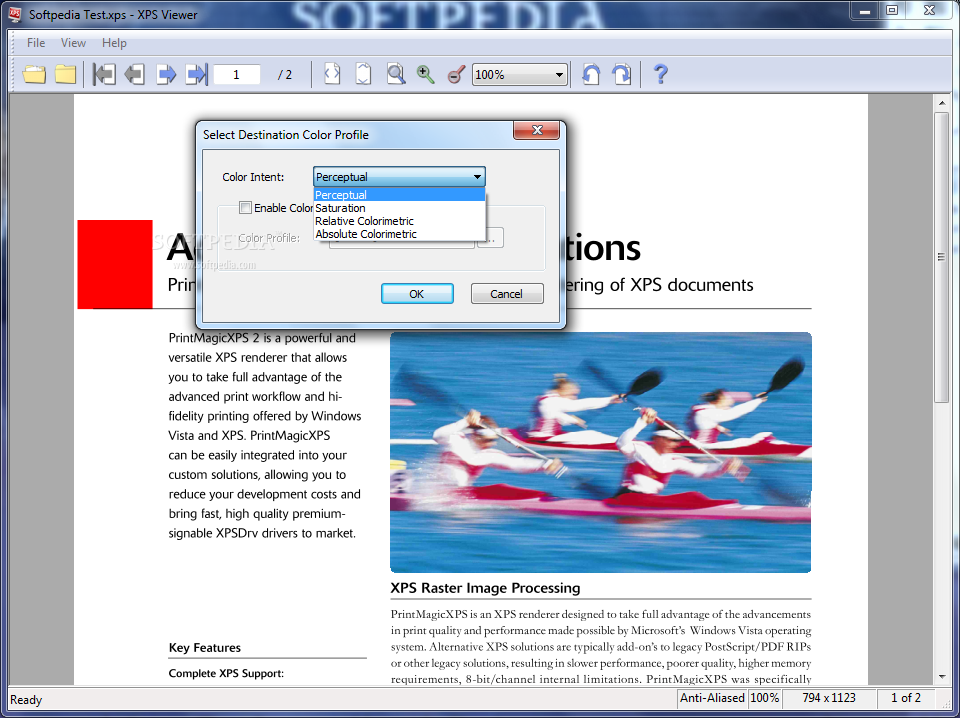Rotate the page counterclockwise
960x718 pixels.
(591, 74)
